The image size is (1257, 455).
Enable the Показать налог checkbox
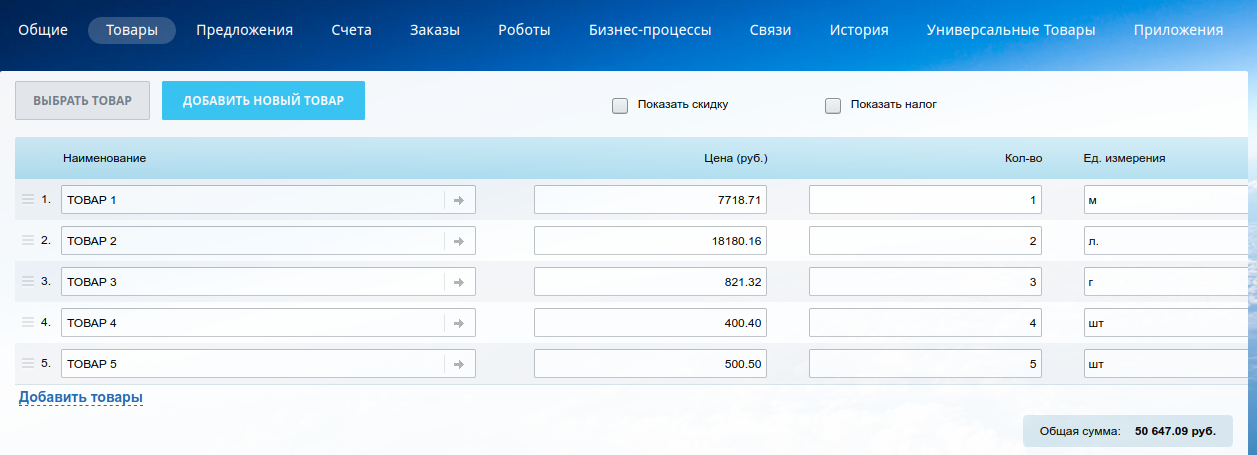(833, 105)
